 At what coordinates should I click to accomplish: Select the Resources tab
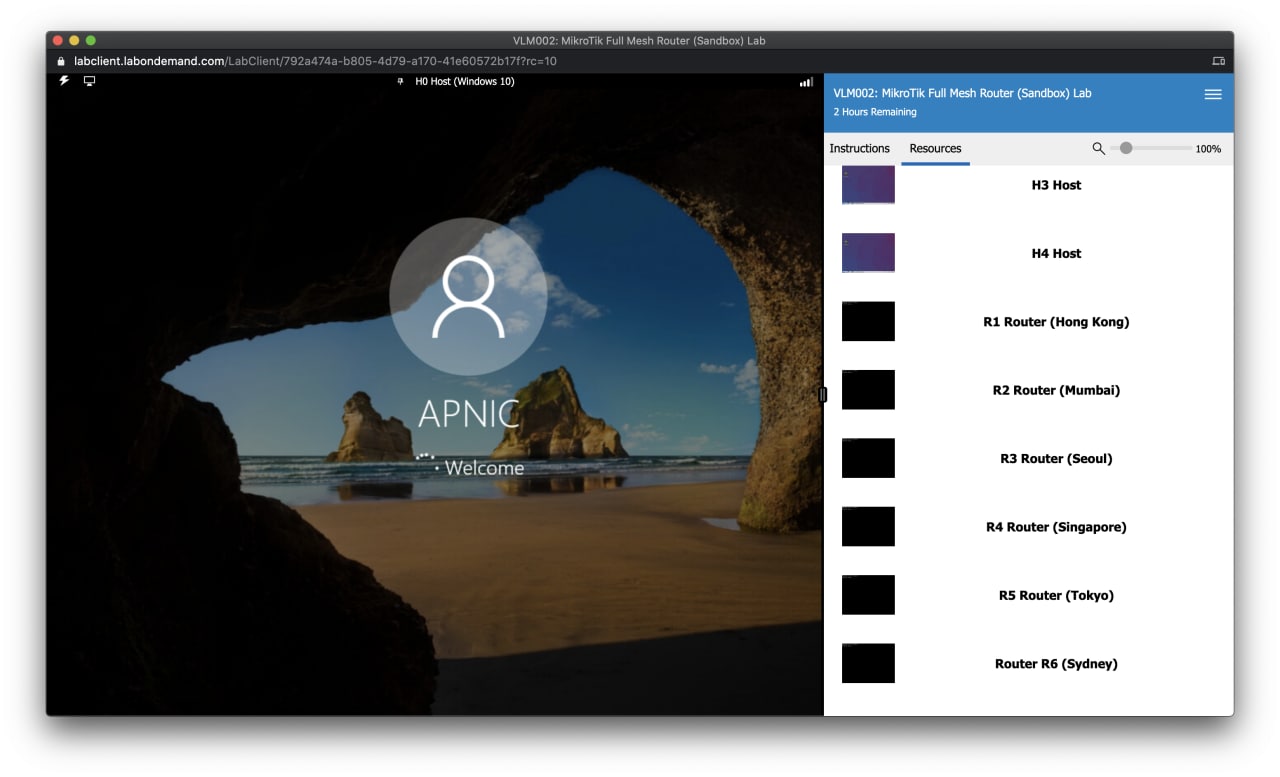click(935, 148)
